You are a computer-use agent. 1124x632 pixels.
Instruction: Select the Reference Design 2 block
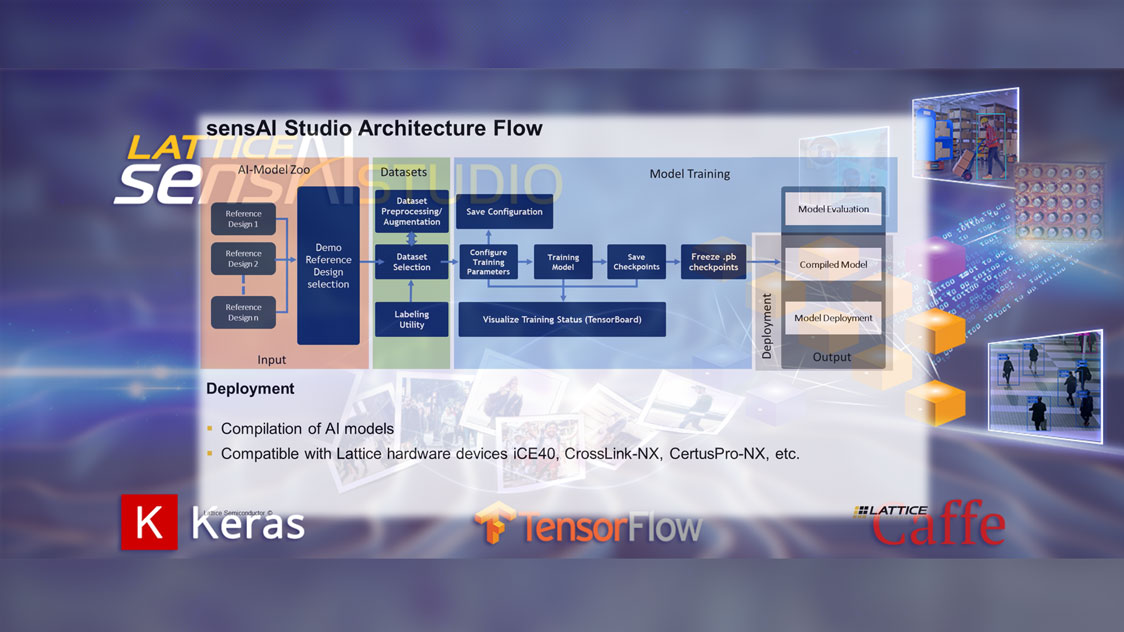coord(243,259)
